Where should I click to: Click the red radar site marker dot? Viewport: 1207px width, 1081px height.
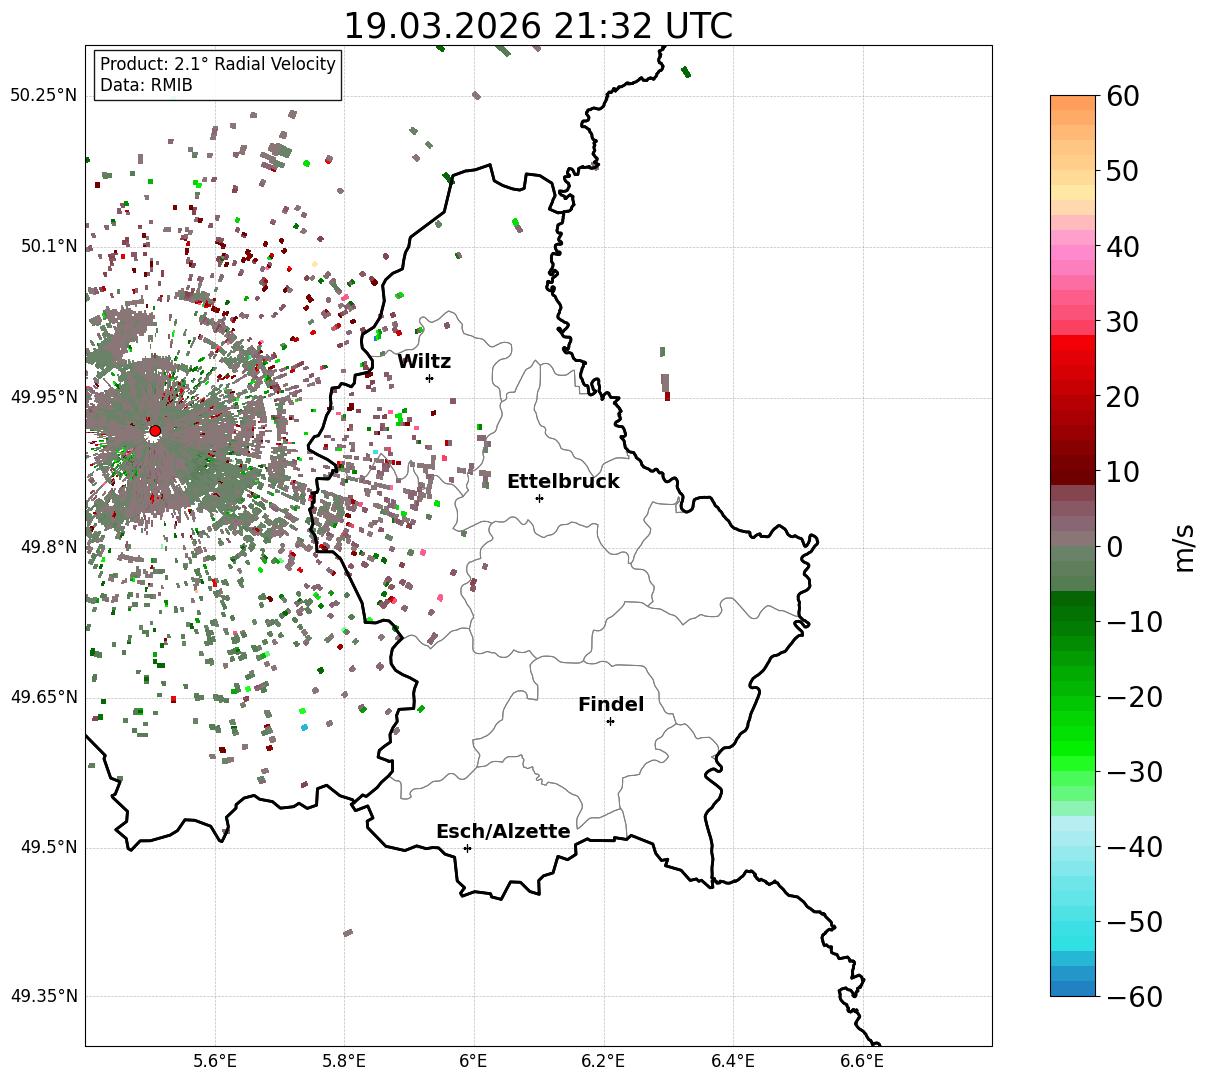click(155, 431)
